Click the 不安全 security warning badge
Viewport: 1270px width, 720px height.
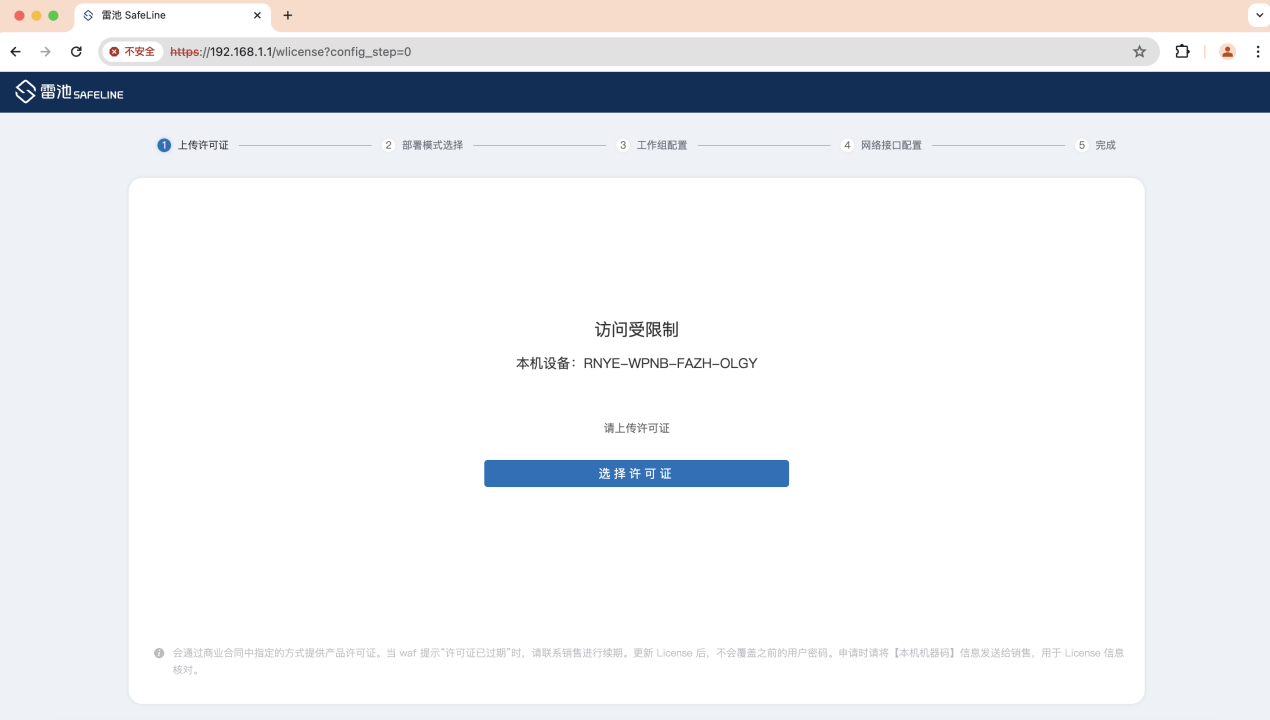pyautogui.click(x=133, y=52)
